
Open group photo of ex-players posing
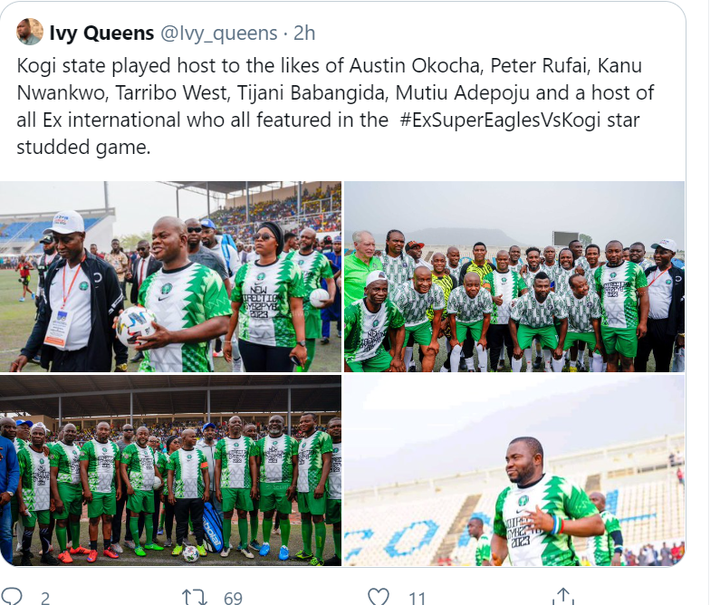point(514,276)
